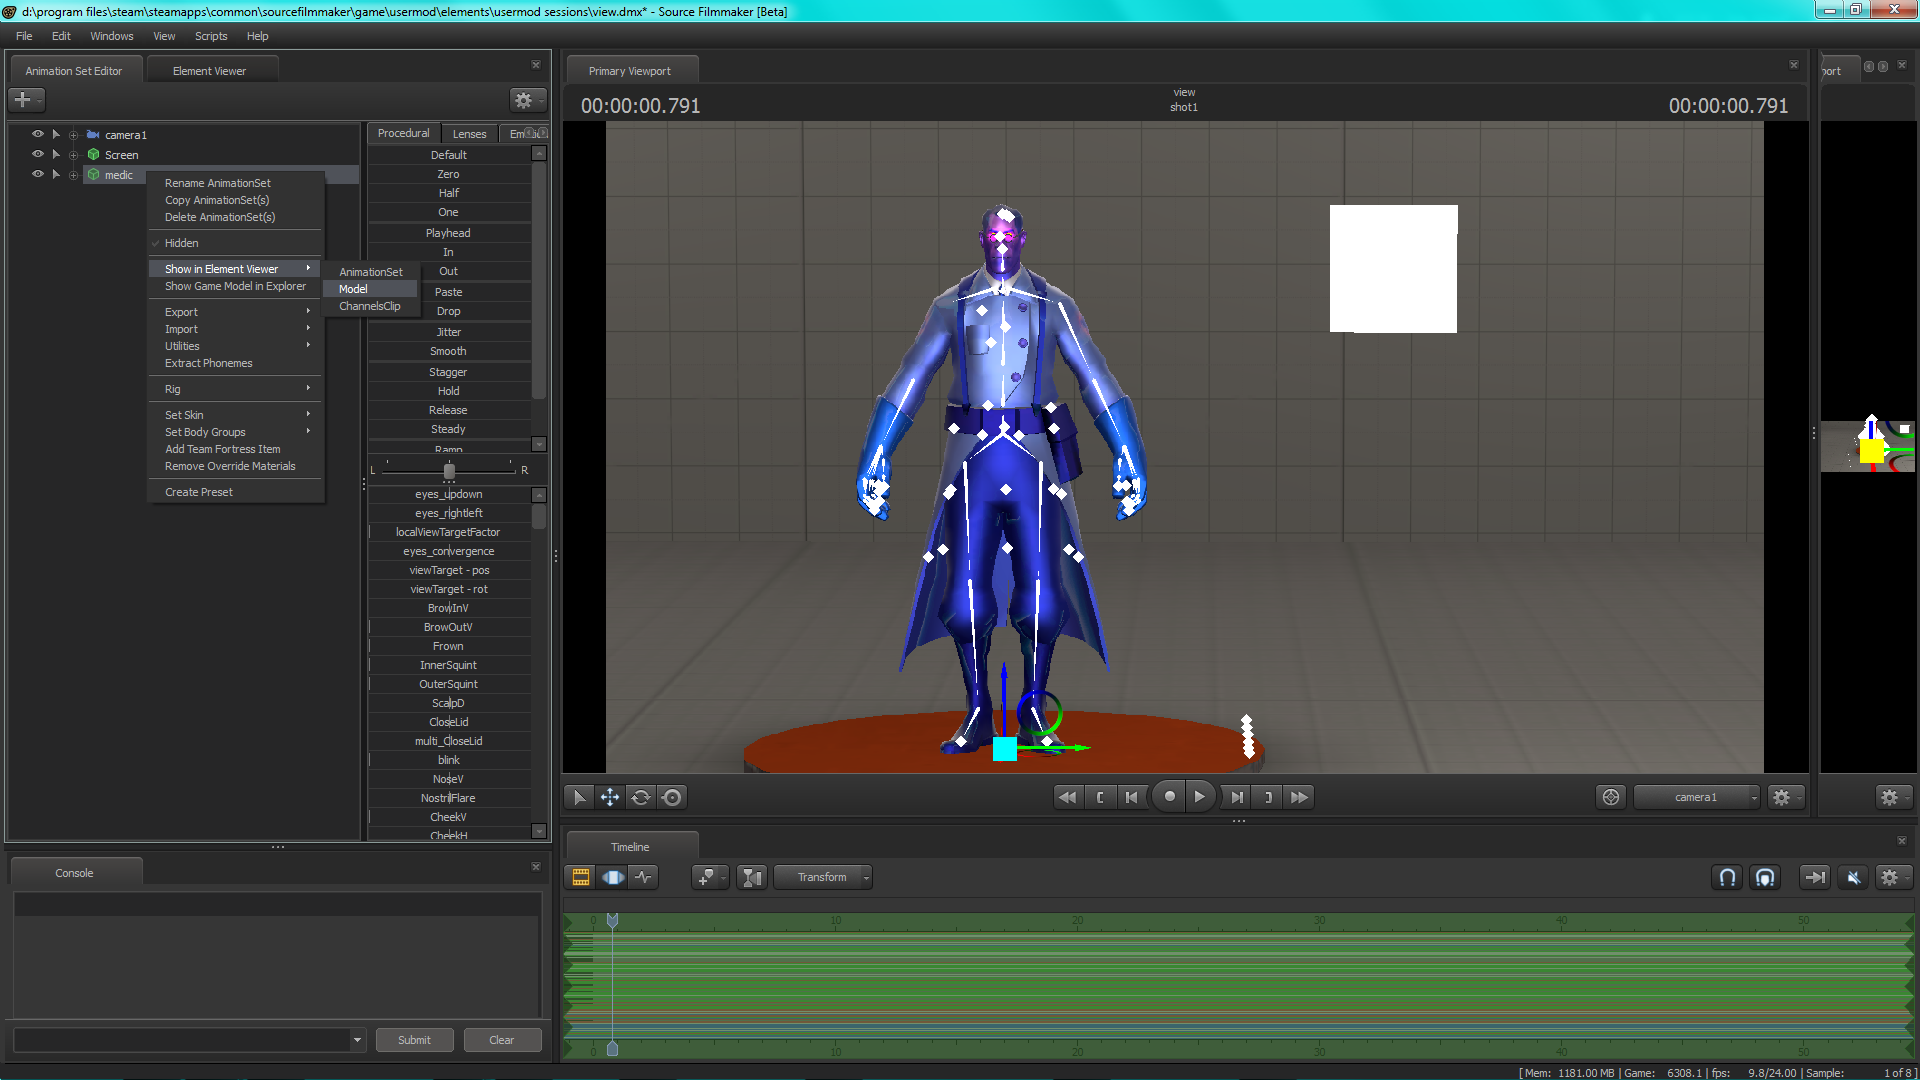1920x1080 pixels.
Task: Switch to the Motion Editor mode
Action: click(612, 877)
